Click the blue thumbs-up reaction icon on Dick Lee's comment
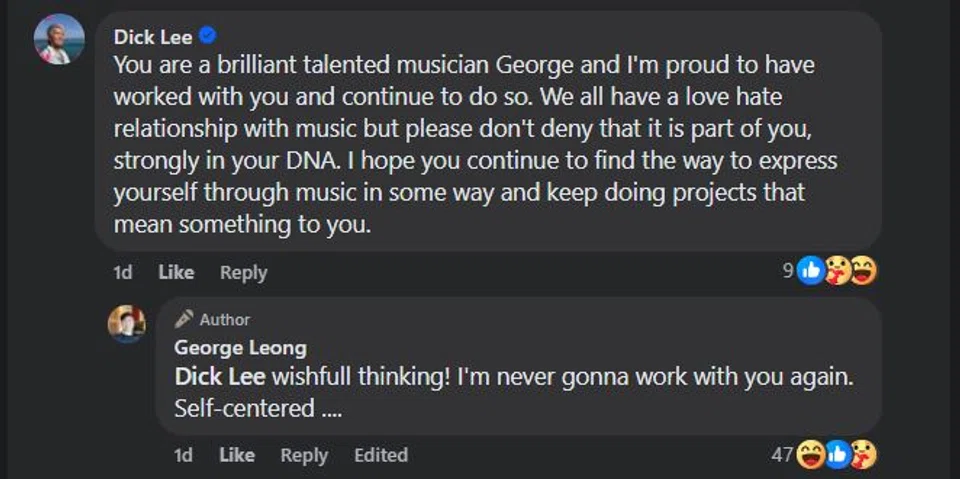Image resolution: width=960 pixels, height=479 pixels. coord(810,270)
